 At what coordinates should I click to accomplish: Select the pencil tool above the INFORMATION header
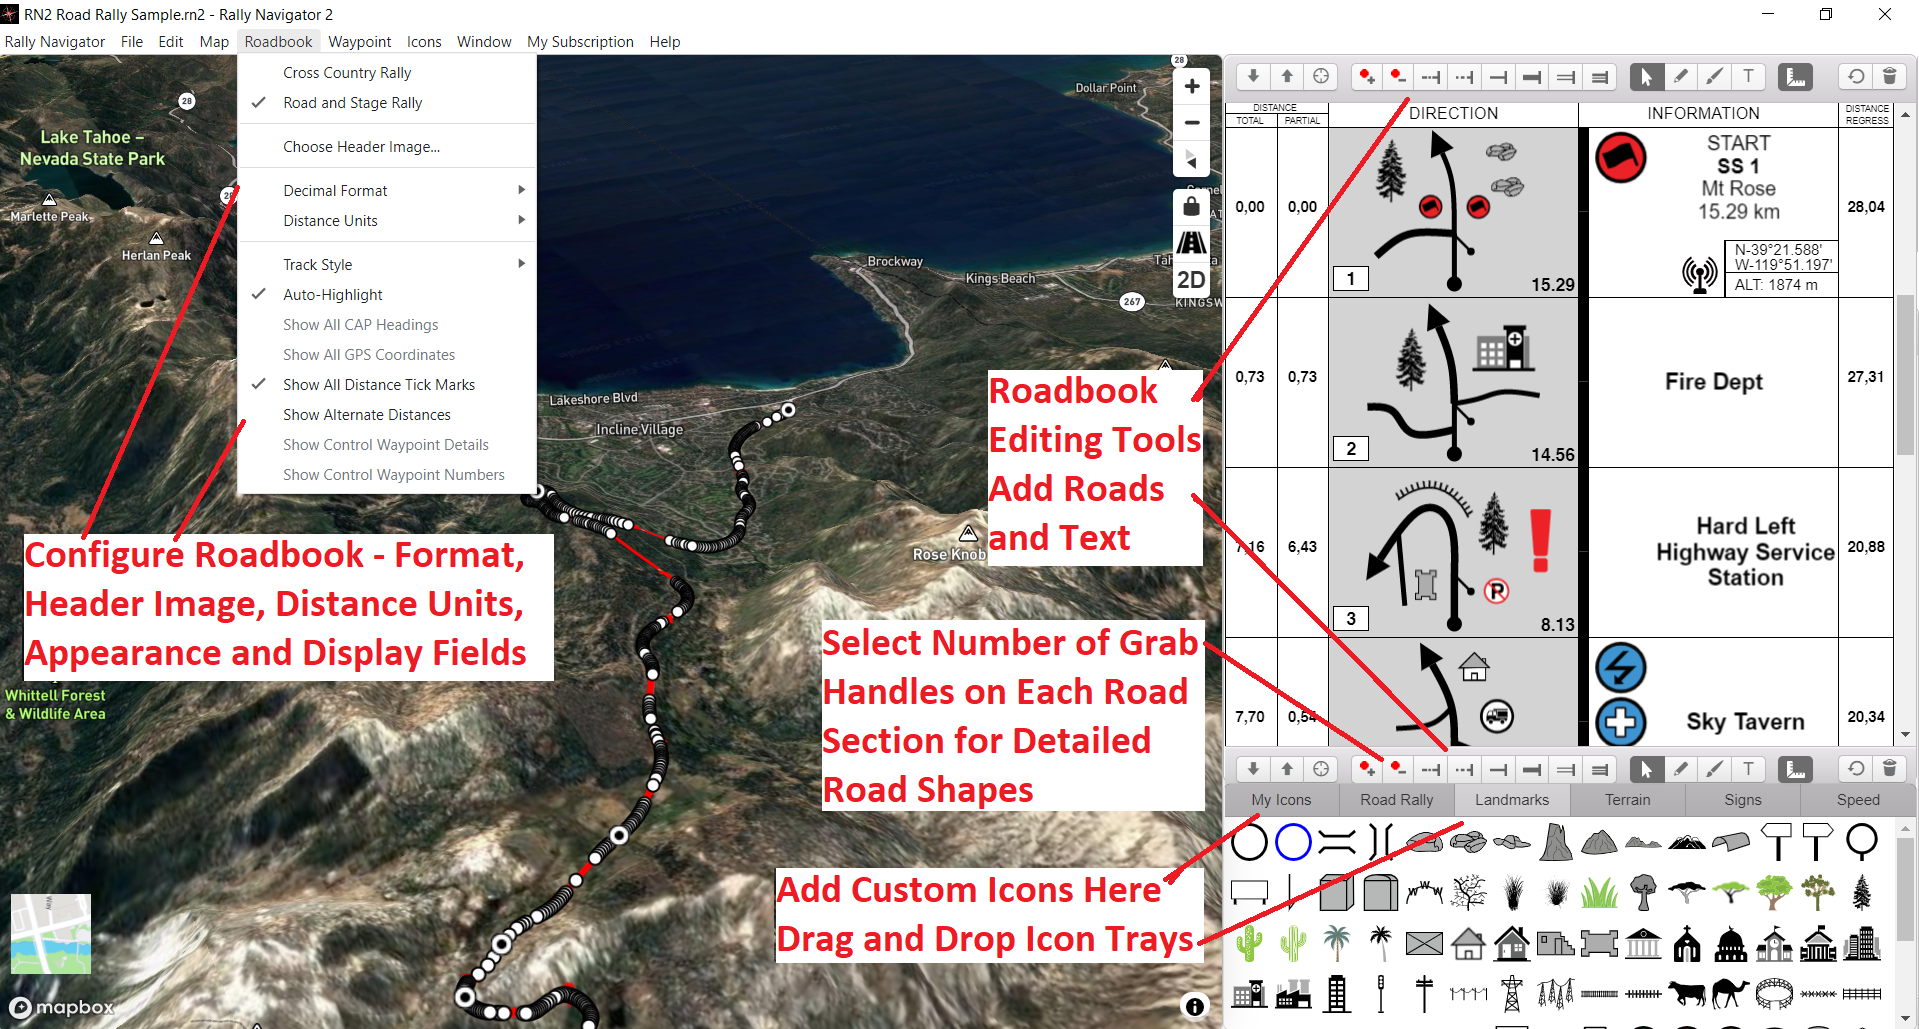tap(1681, 77)
